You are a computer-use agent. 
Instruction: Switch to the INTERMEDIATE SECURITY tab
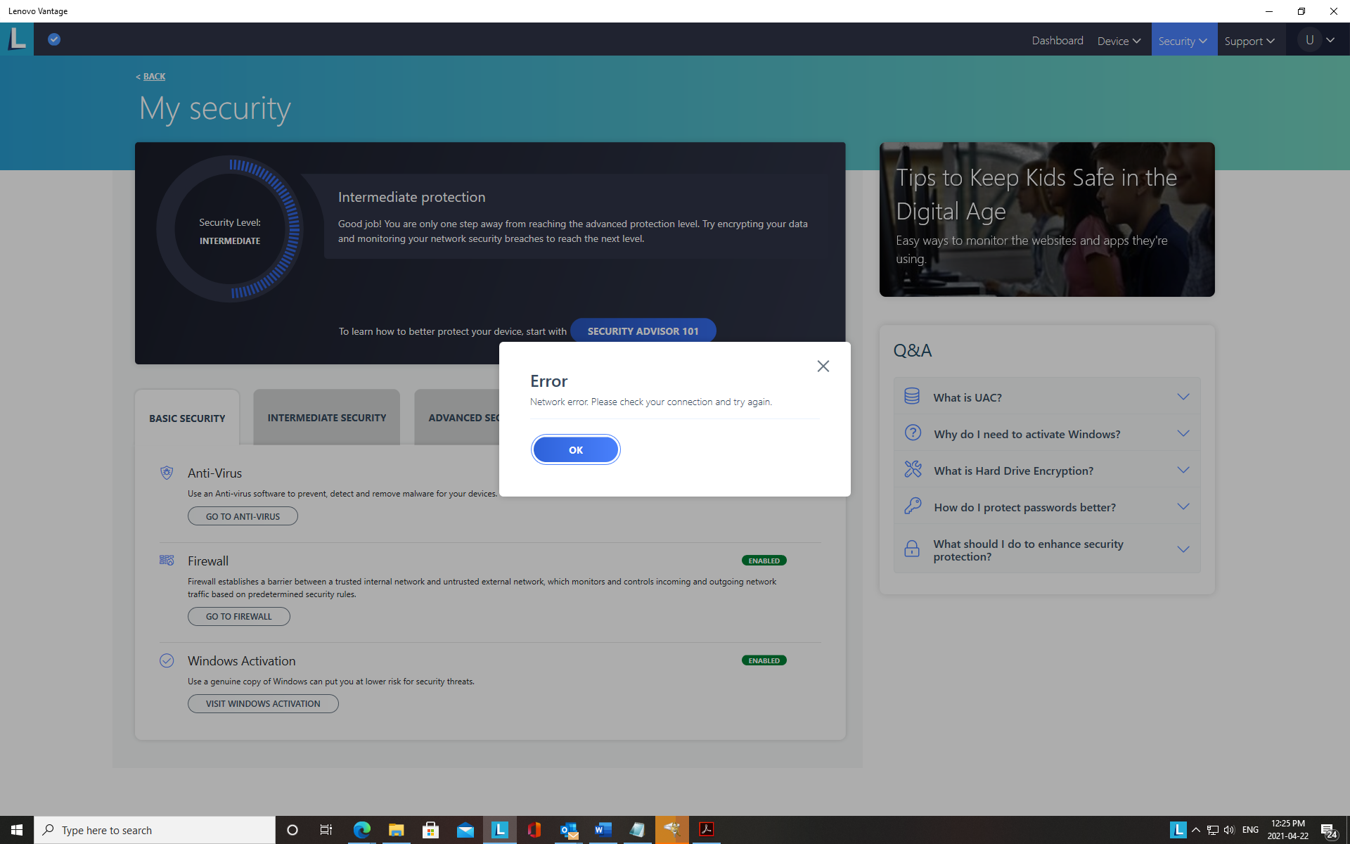pyautogui.click(x=326, y=417)
